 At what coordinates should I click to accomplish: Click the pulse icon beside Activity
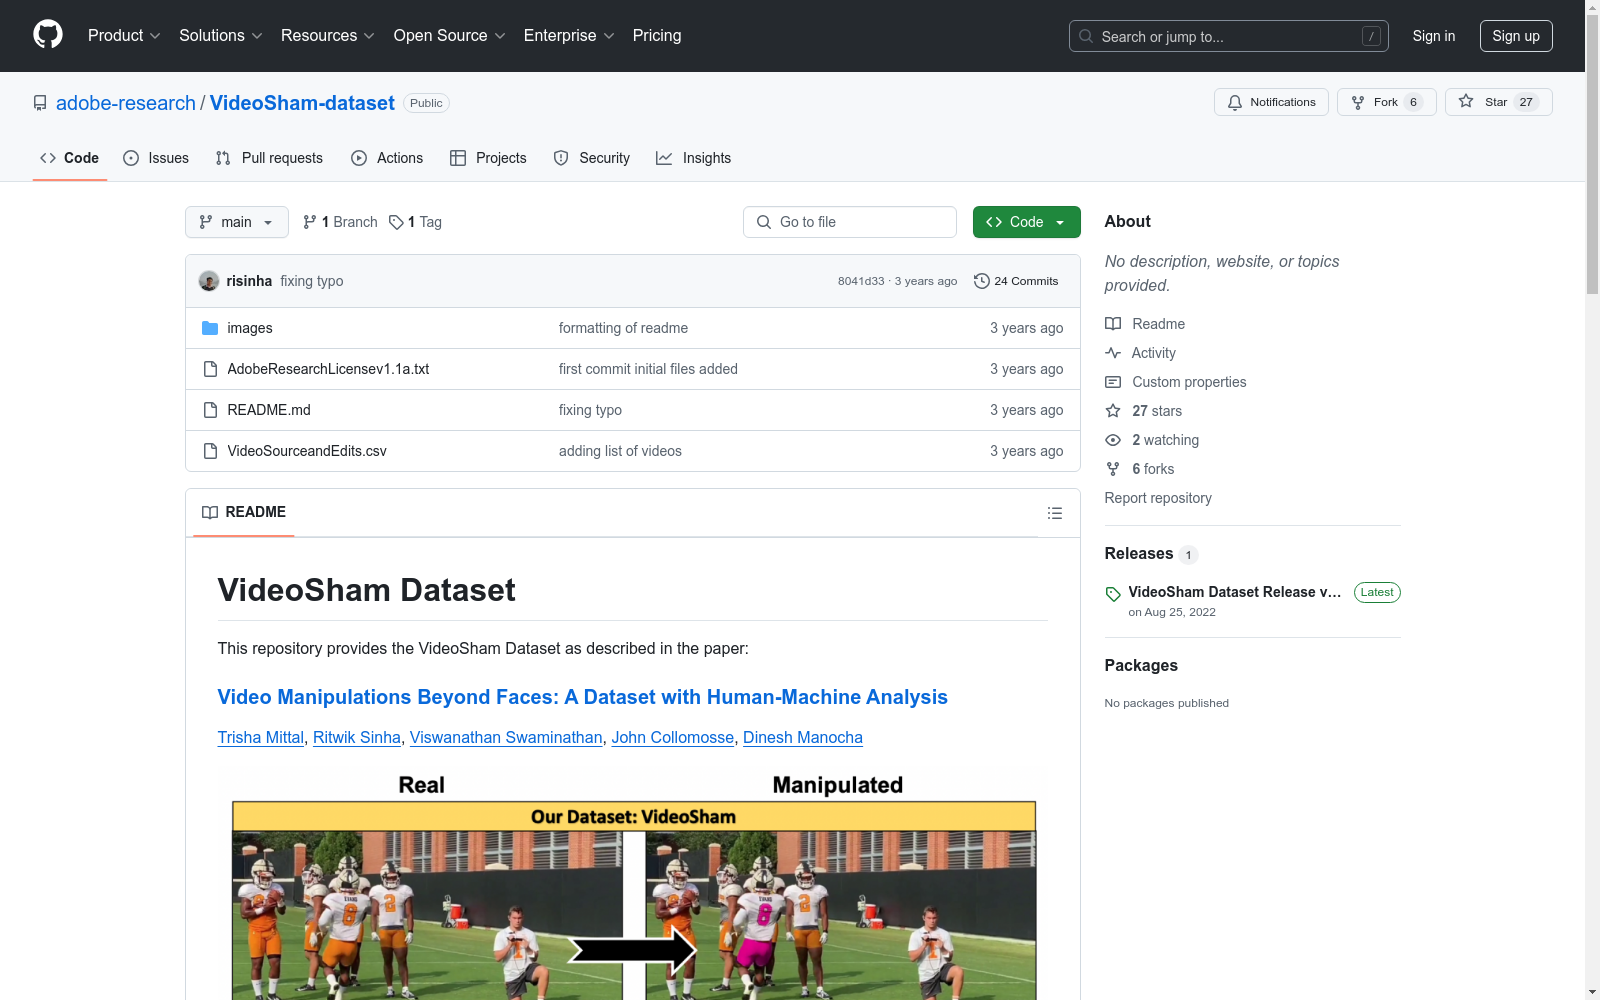coord(1113,353)
